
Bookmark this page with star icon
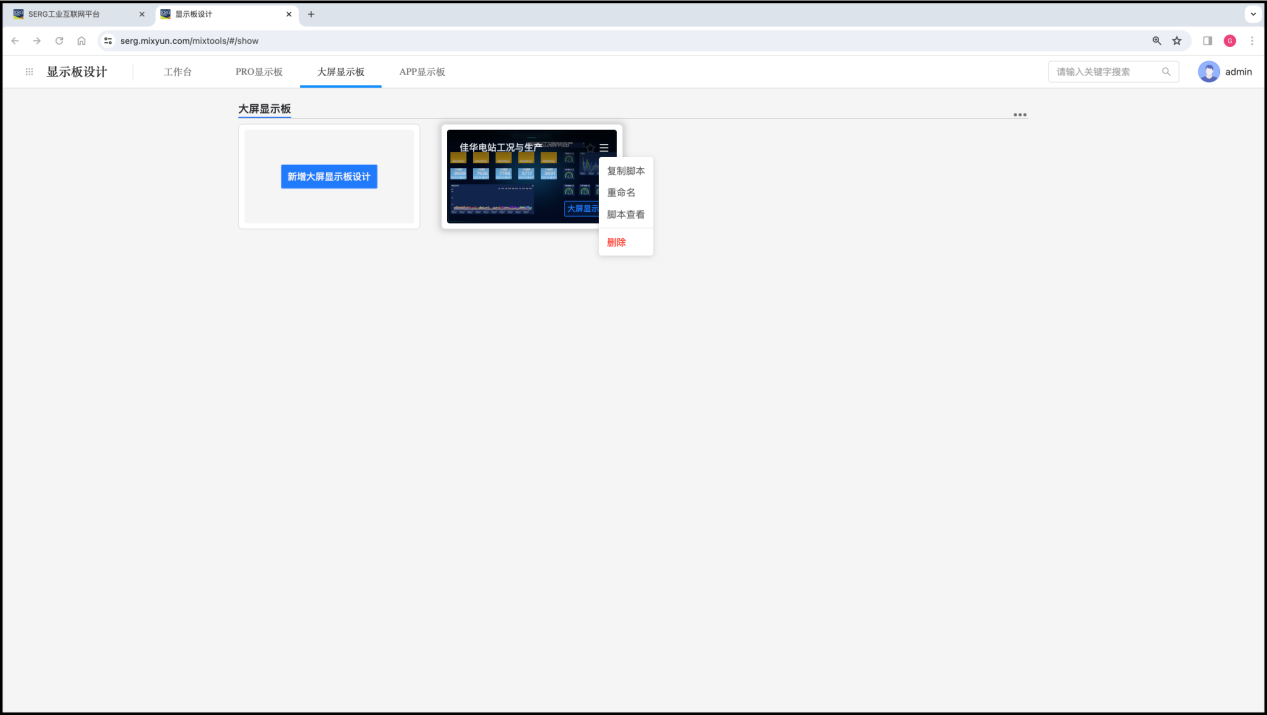[x=1177, y=41]
